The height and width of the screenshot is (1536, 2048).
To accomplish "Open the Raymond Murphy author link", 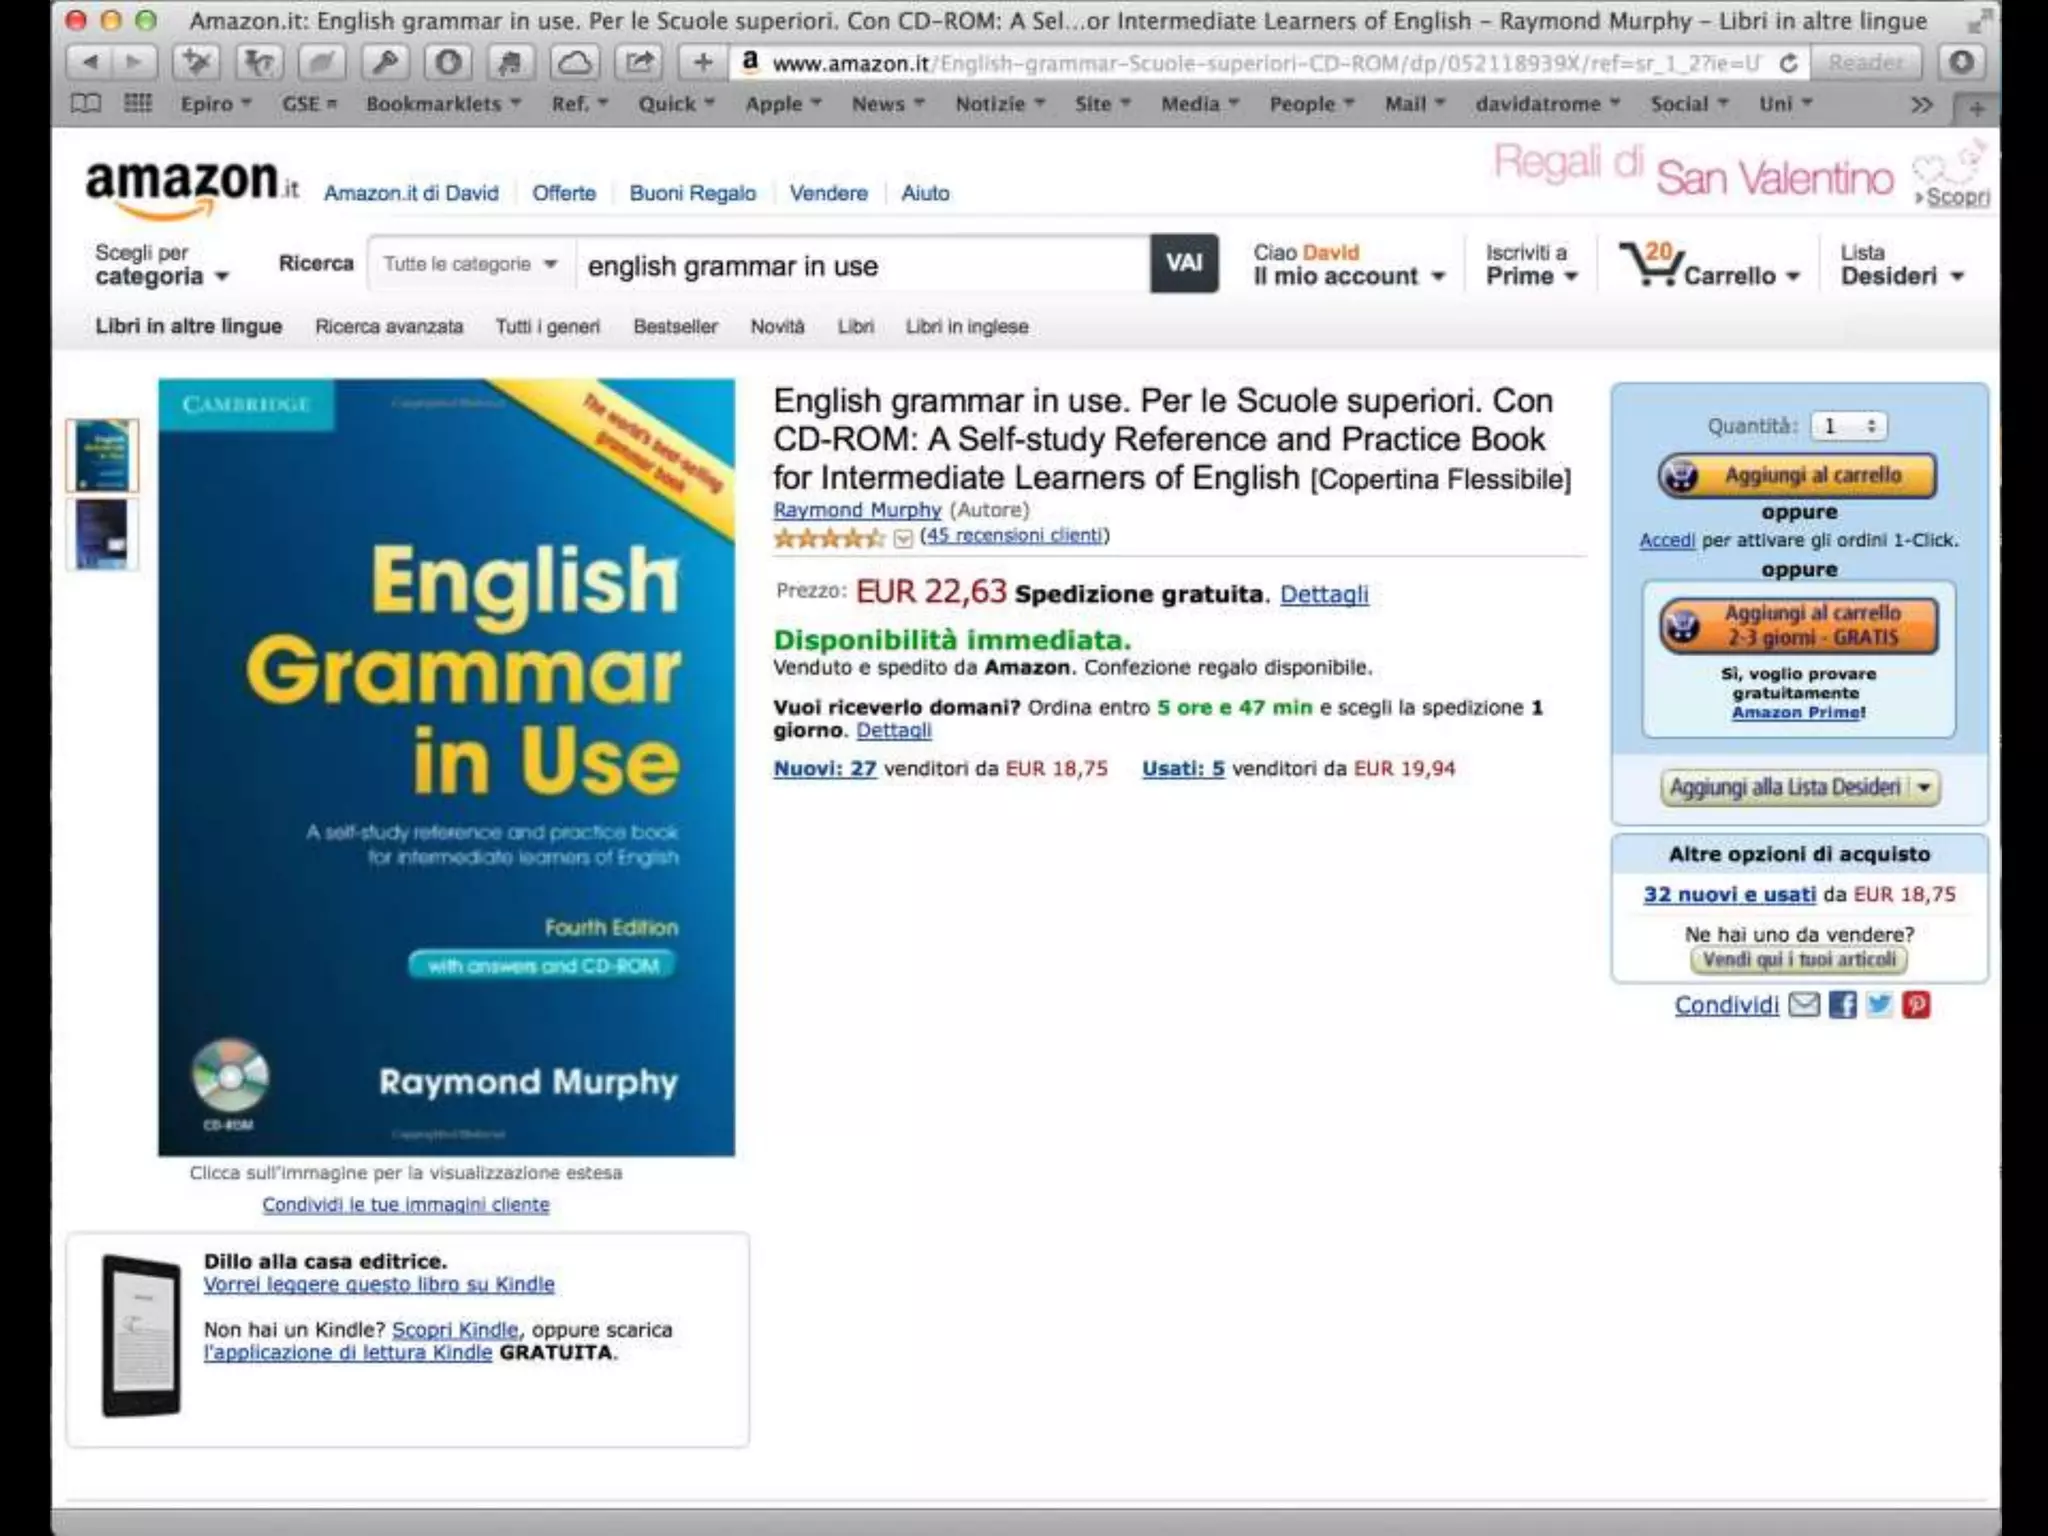I will click(x=857, y=510).
